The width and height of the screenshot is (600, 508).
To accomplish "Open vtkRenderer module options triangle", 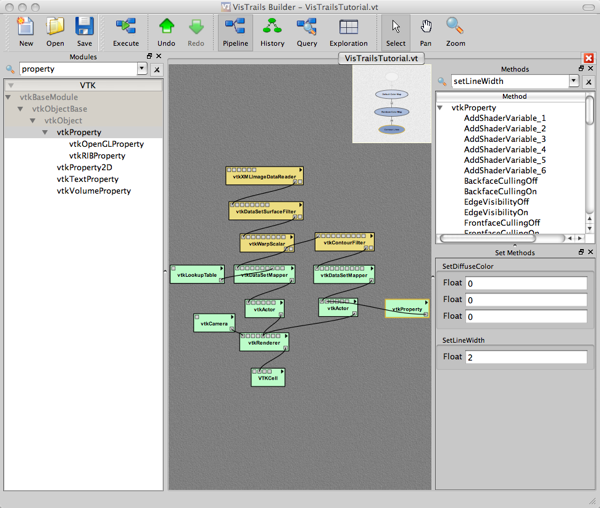I will 286,336.
